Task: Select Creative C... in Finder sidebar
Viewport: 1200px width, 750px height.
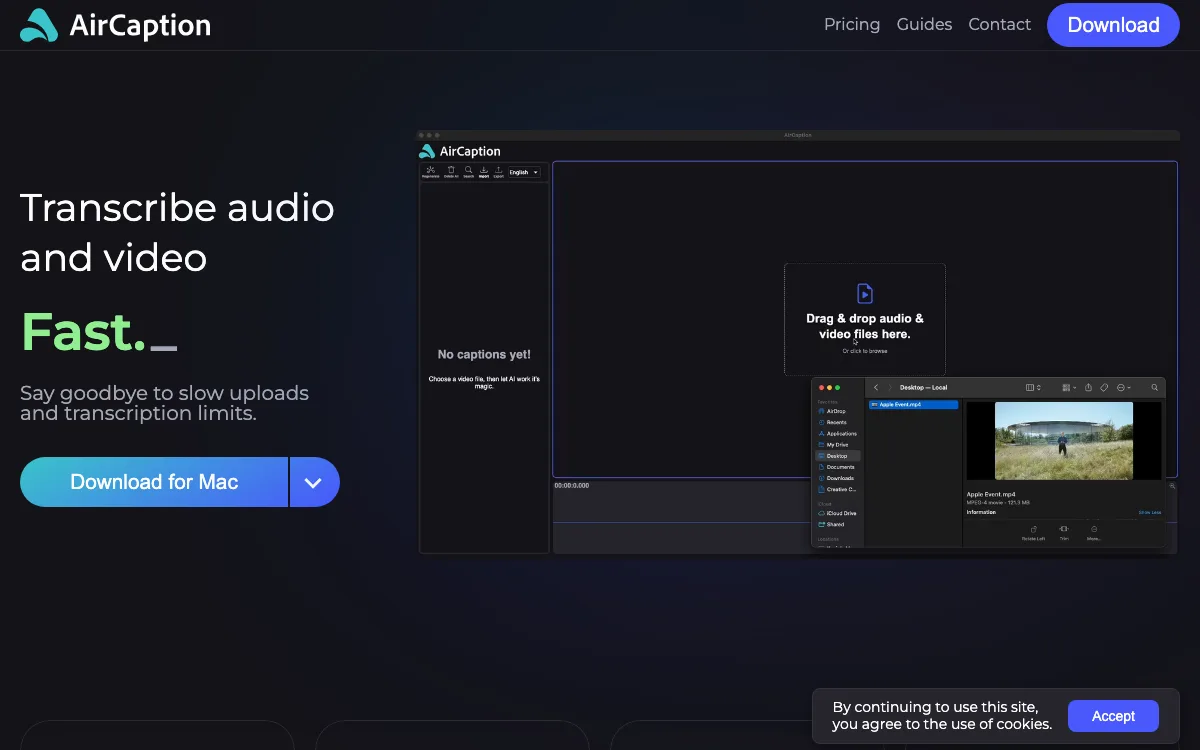Action: pyautogui.click(x=837, y=489)
